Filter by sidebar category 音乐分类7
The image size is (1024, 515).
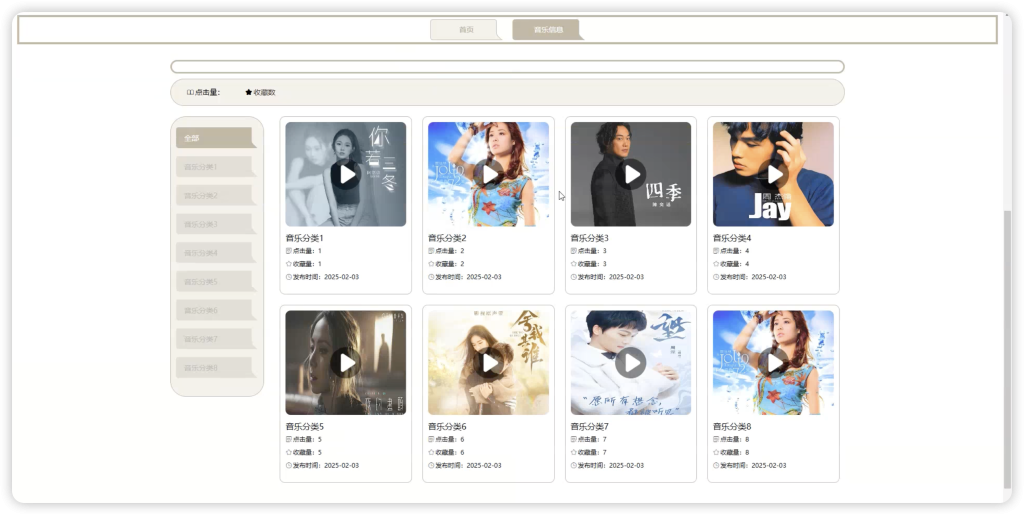216,339
